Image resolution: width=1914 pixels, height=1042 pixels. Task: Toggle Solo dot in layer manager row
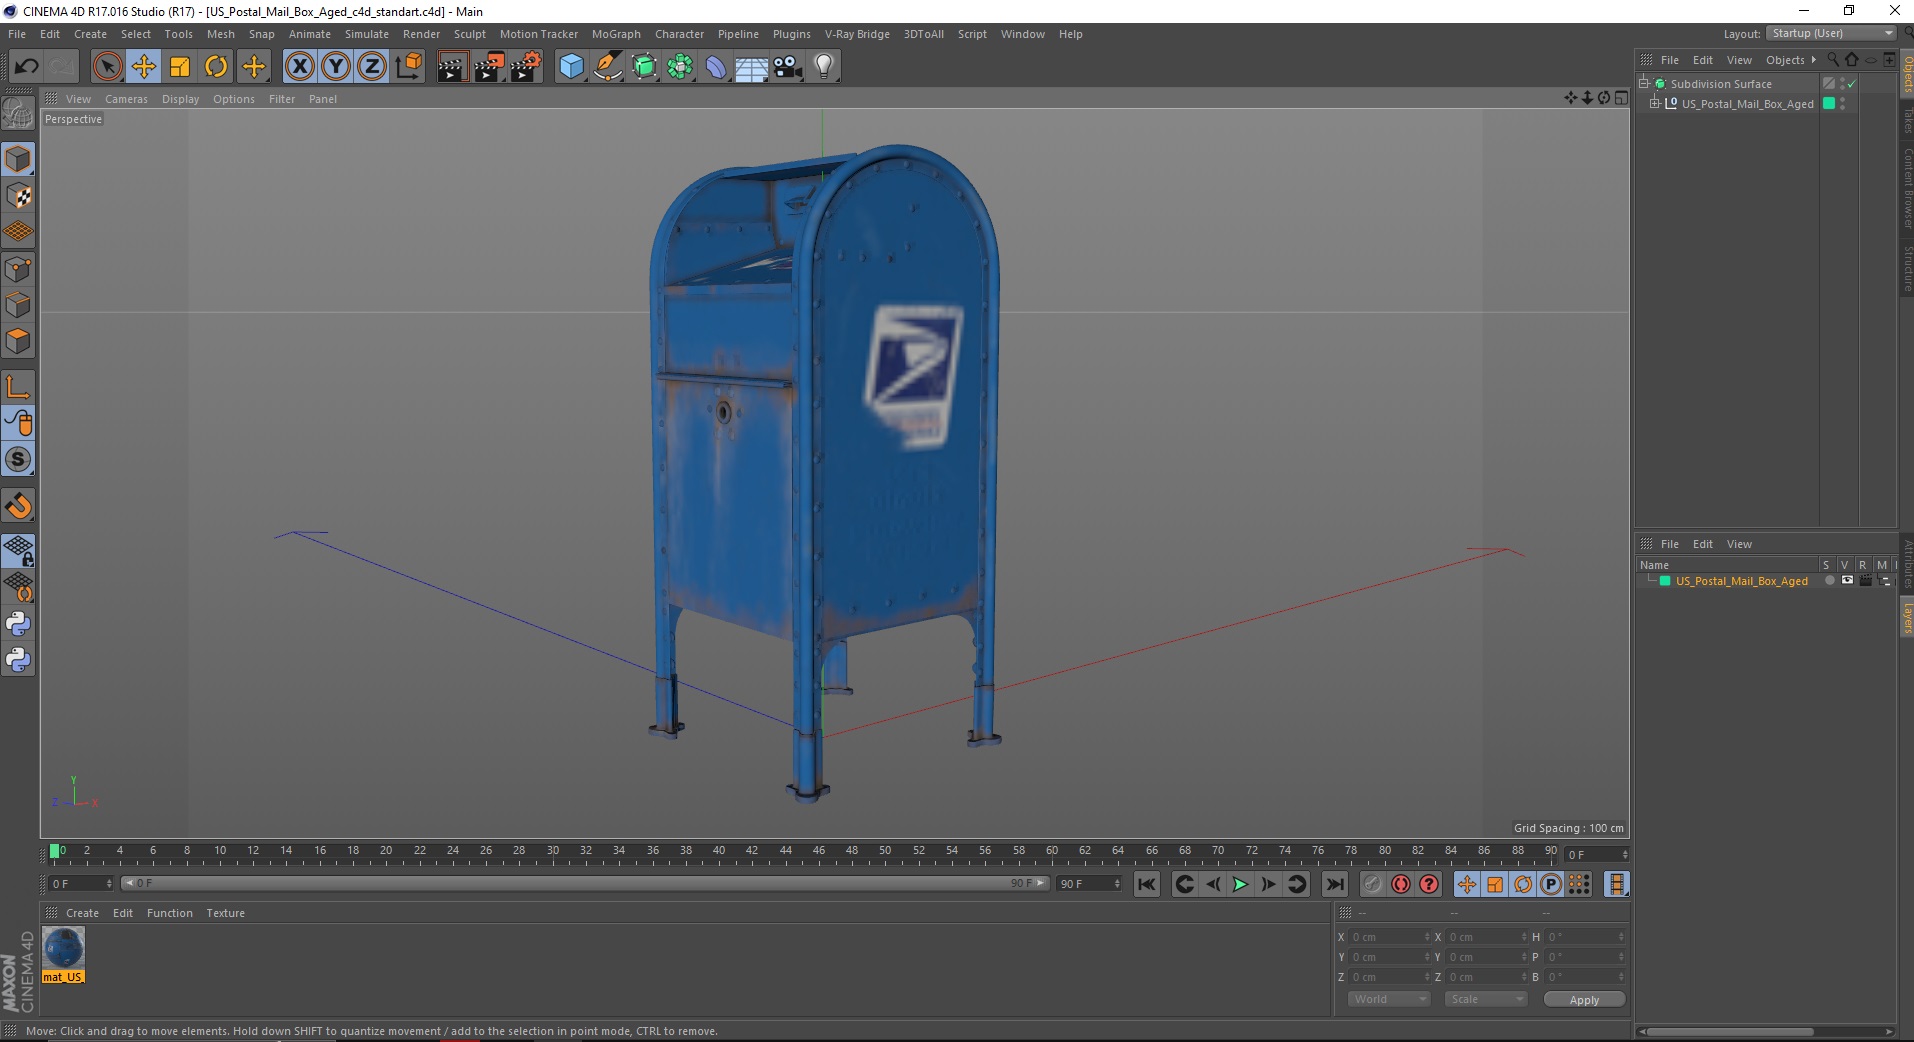1829,581
